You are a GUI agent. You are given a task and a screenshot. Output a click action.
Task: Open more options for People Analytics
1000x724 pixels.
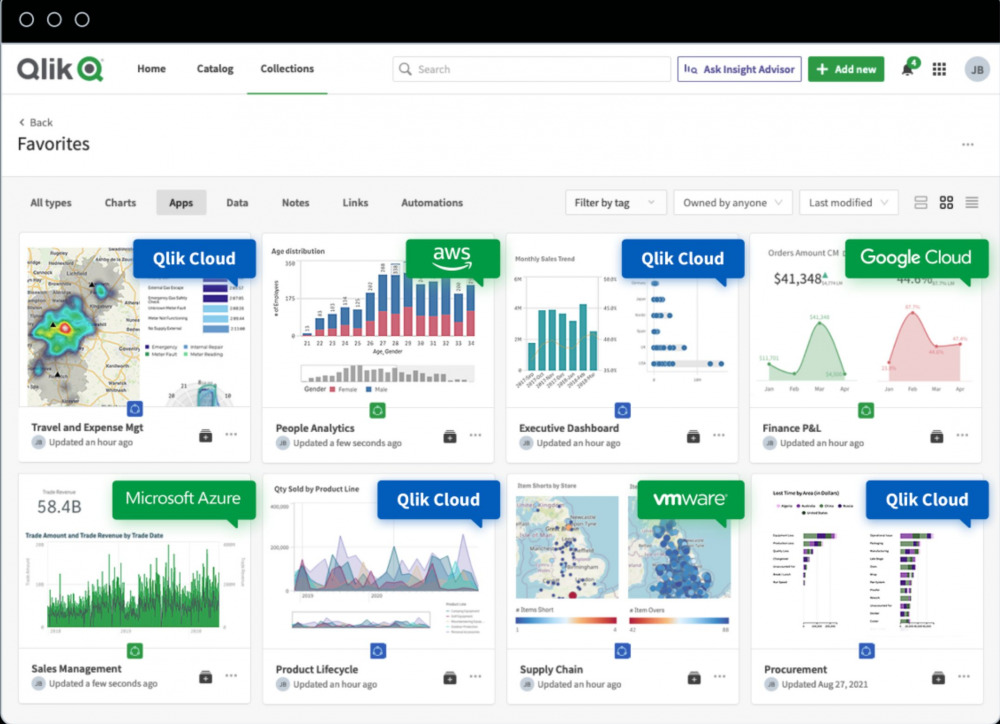475,435
